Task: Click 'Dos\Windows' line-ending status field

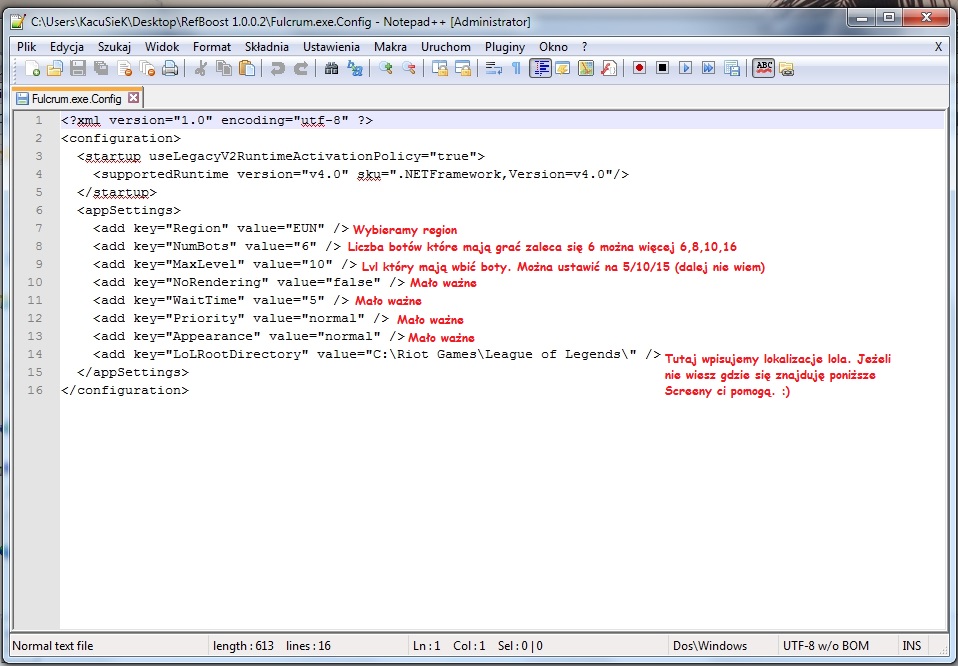Action: (x=710, y=646)
